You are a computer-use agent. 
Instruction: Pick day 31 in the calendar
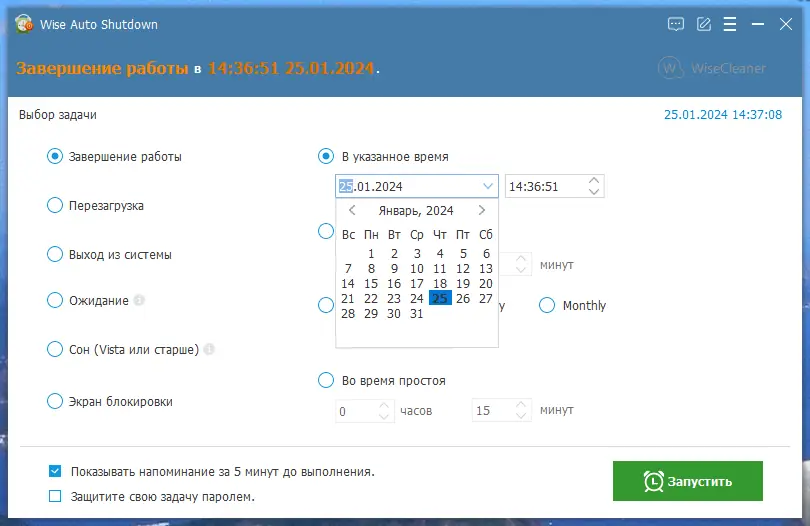417,314
